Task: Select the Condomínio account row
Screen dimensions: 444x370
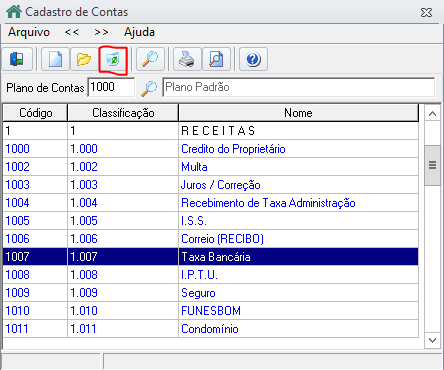Action: [x=211, y=329]
